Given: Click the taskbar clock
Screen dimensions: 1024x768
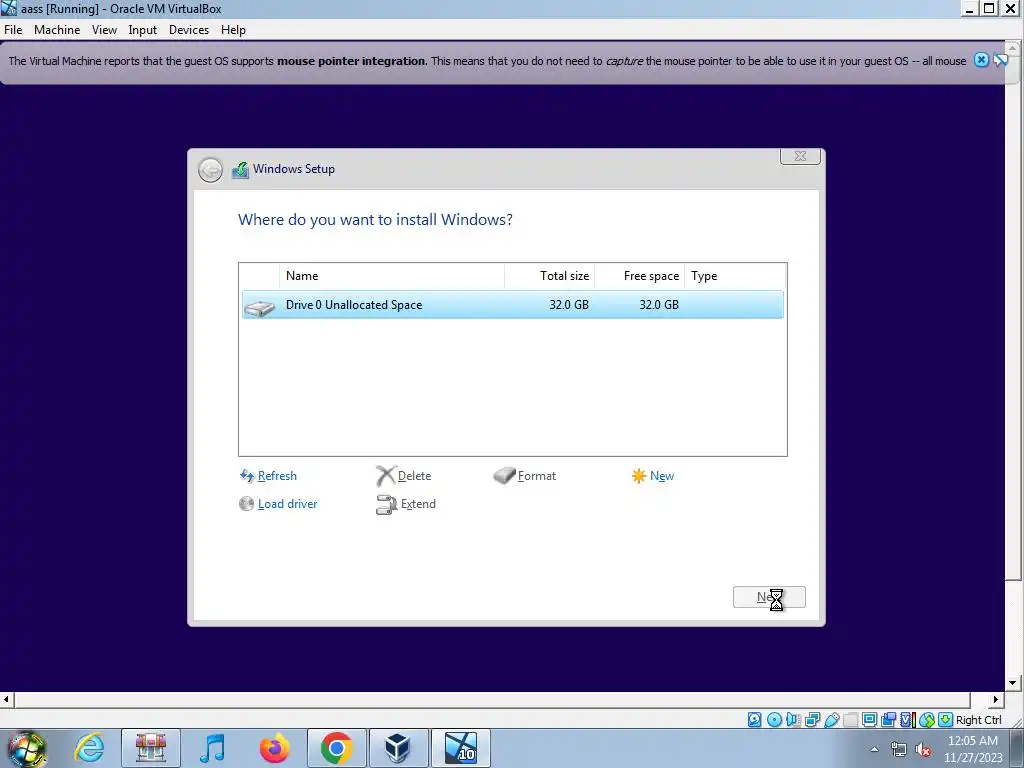Looking at the screenshot, I should point(972,749).
